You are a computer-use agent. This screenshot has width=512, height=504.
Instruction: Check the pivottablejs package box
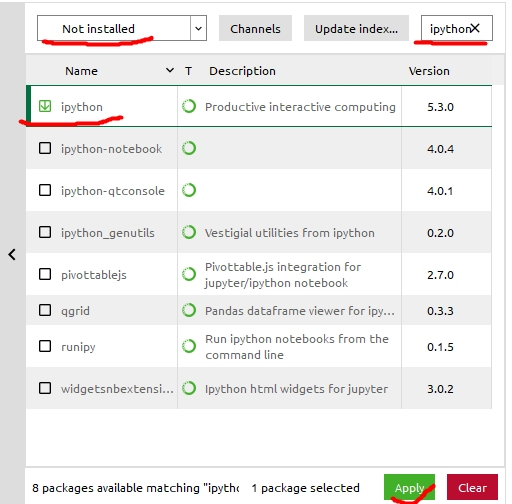tap(45, 274)
